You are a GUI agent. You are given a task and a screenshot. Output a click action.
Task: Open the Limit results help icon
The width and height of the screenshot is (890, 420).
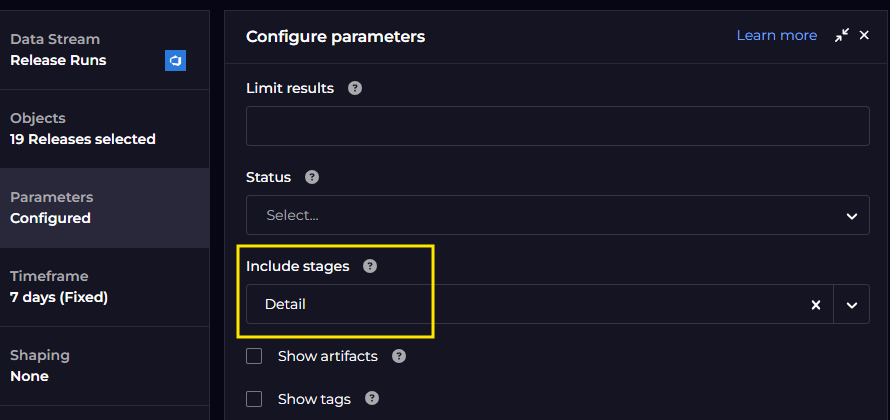click(x=355, y=89)
